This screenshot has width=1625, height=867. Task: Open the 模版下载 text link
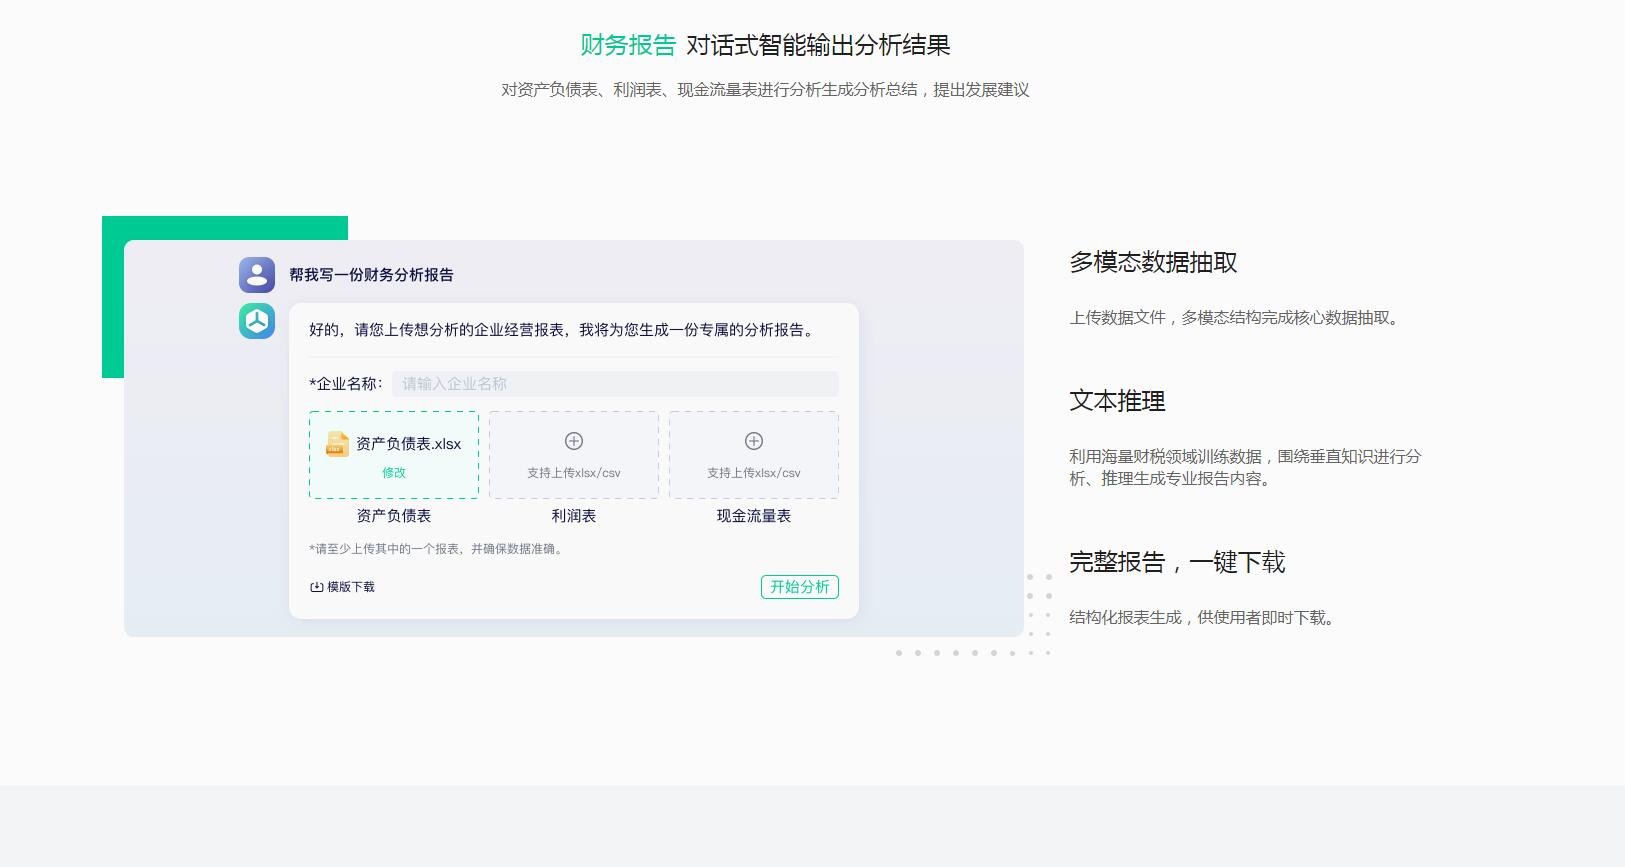coord(351,587)
